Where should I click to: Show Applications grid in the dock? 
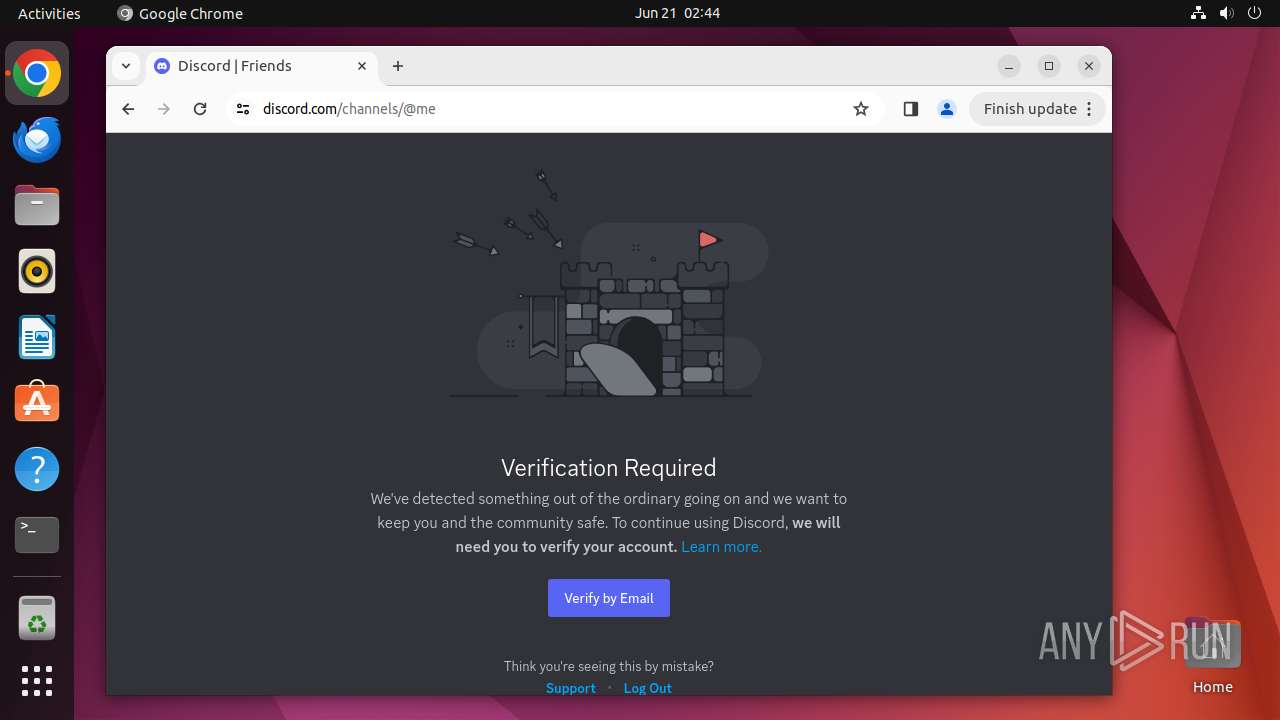click(x=37, y=681)
